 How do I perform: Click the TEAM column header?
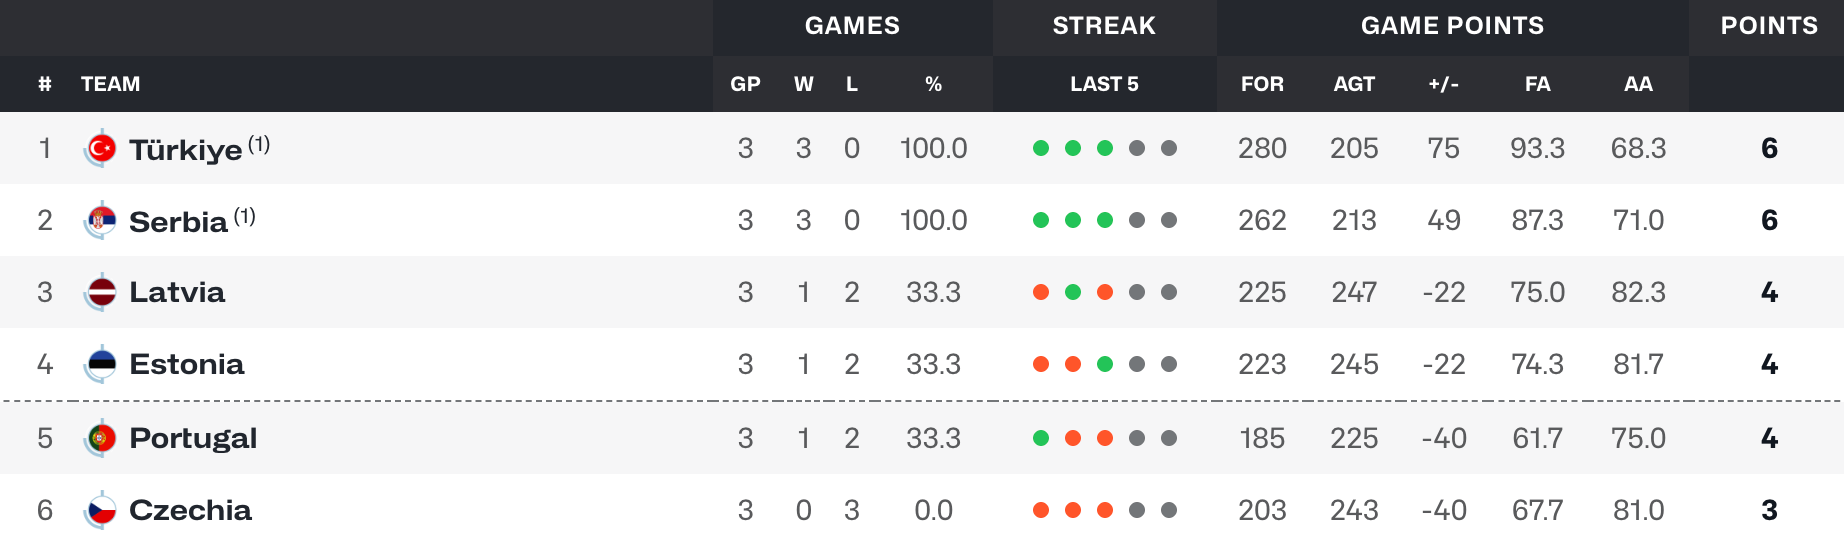coord(110,84)
